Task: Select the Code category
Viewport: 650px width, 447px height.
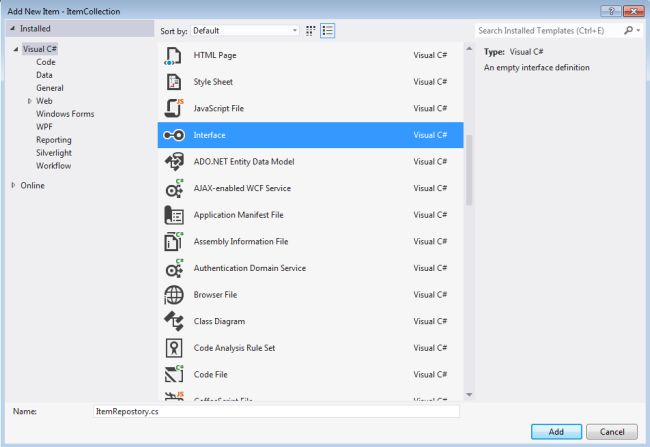Action: click(x=46, y=62)
